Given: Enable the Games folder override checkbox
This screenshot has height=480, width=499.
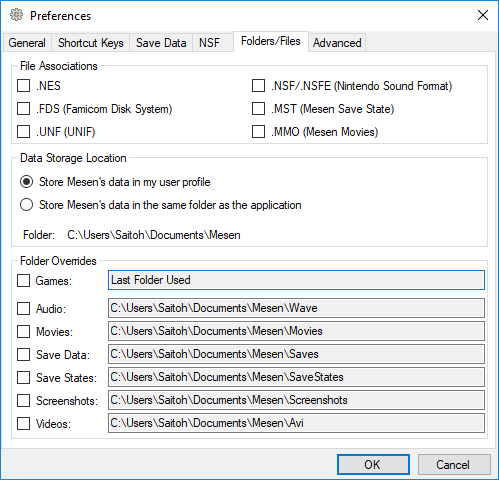Looking at the screenshot, I should [x=23, y=280].
